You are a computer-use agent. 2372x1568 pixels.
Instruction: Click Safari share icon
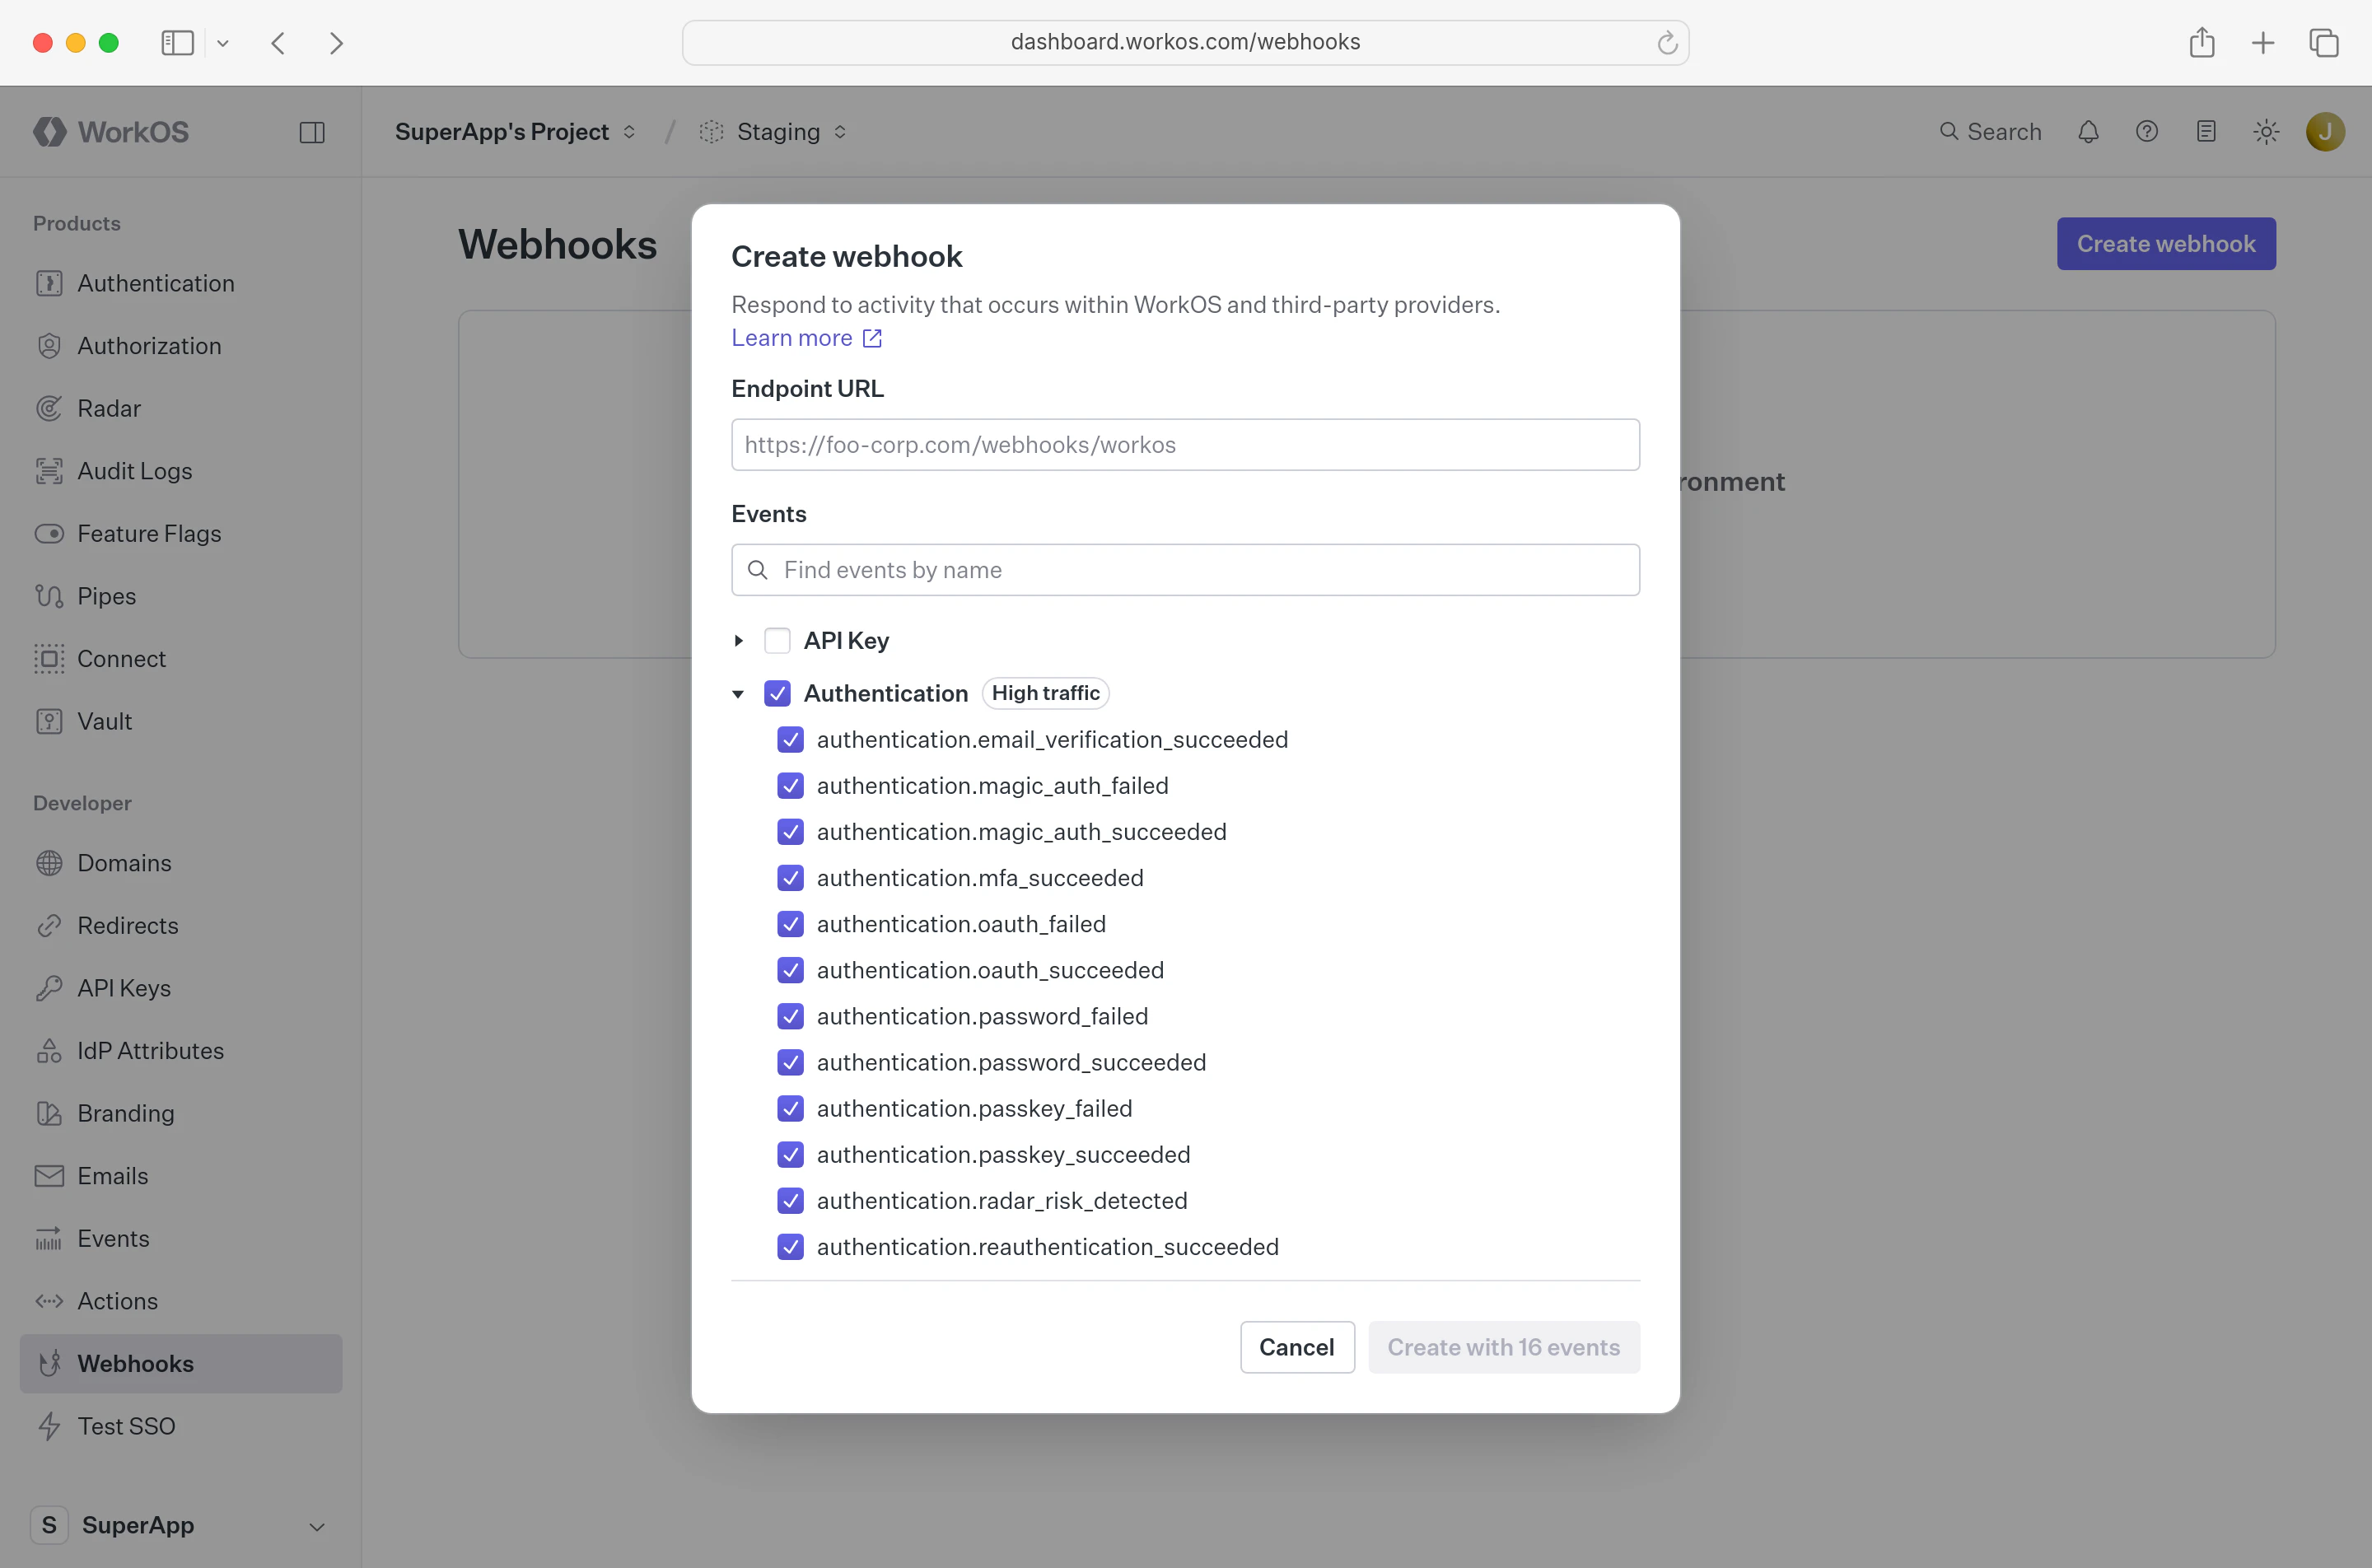pyautogui.click(x=2202, y=42)
